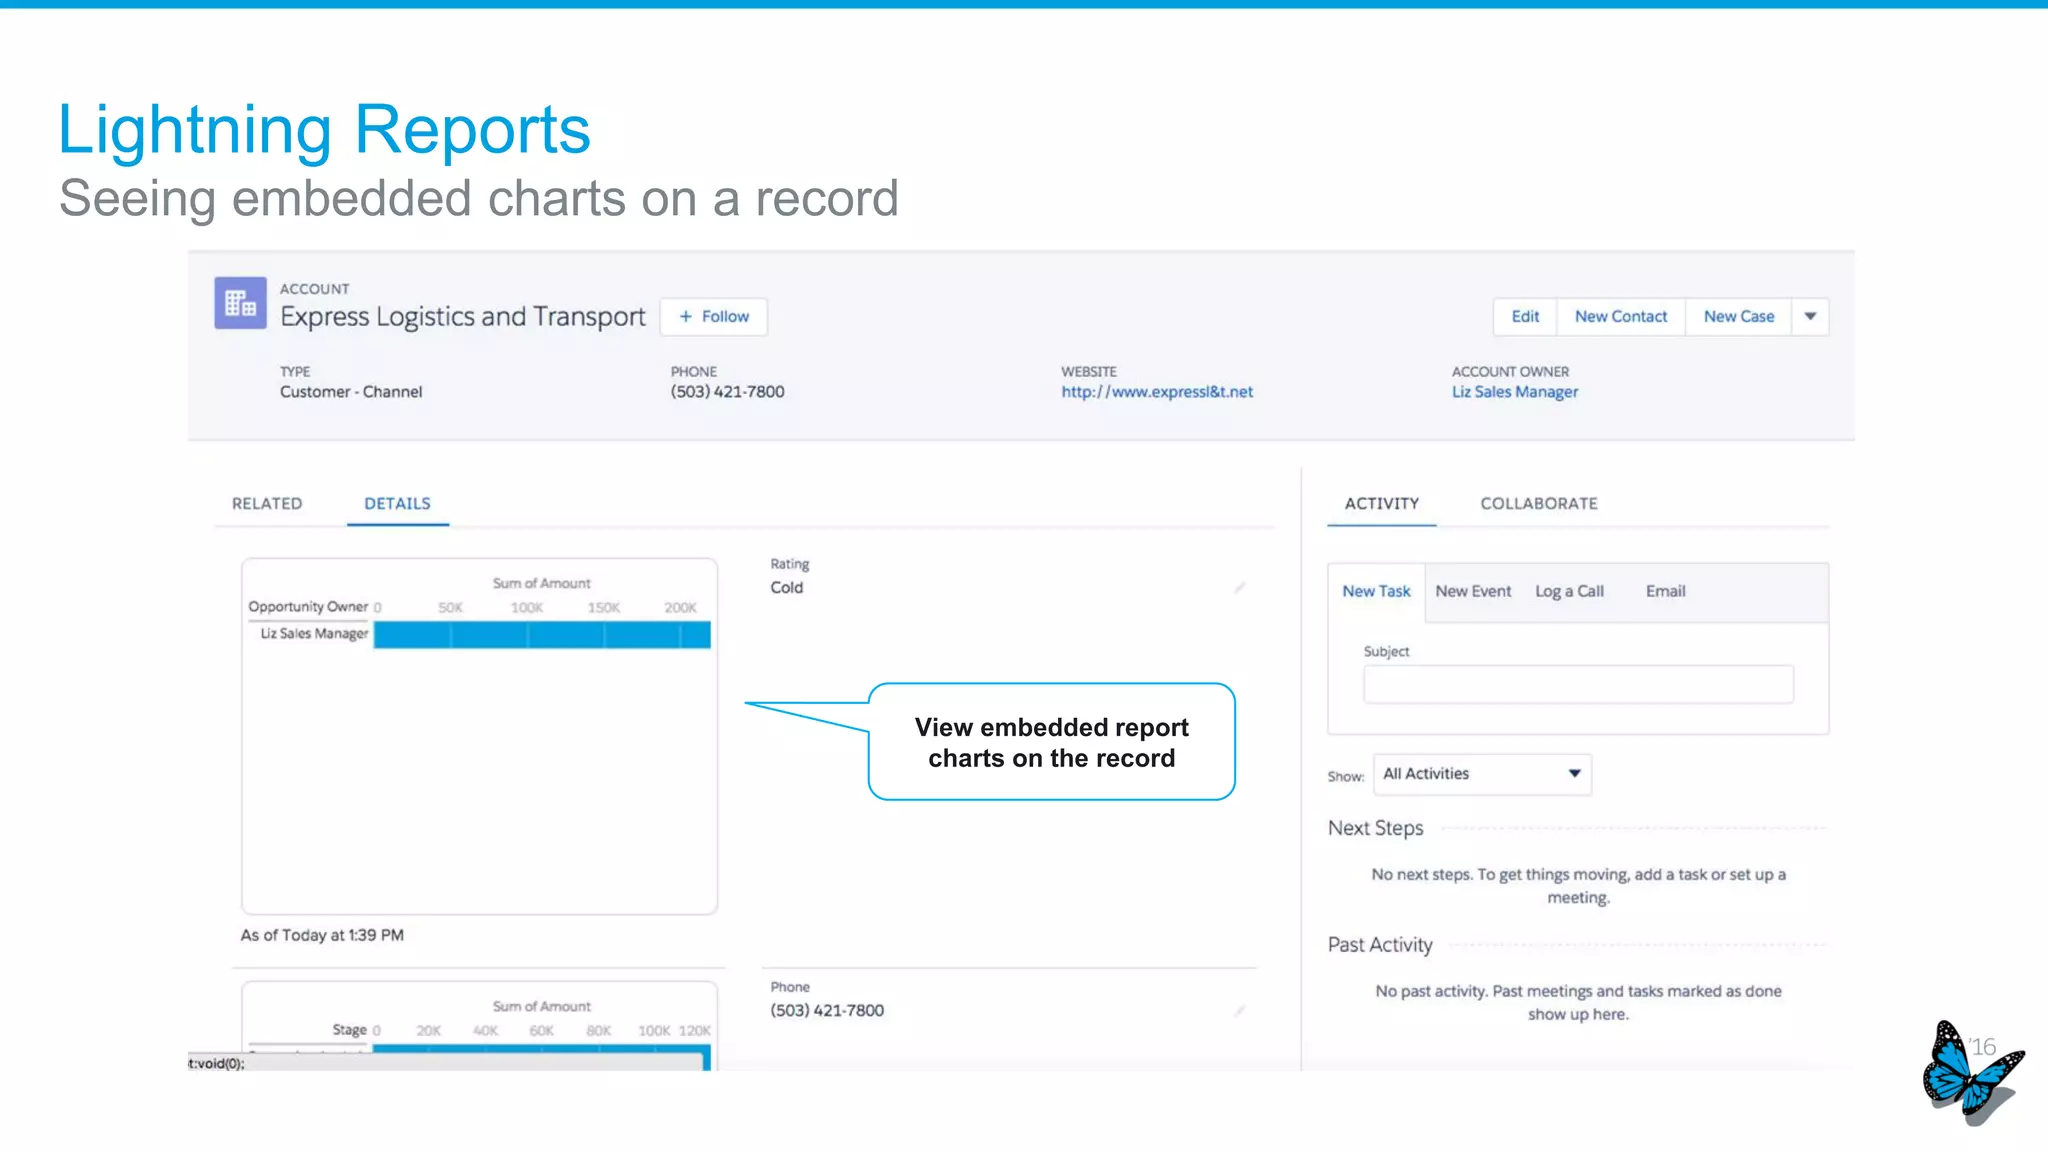Click the Liz Sales Manager chart bar

[542, 634]
